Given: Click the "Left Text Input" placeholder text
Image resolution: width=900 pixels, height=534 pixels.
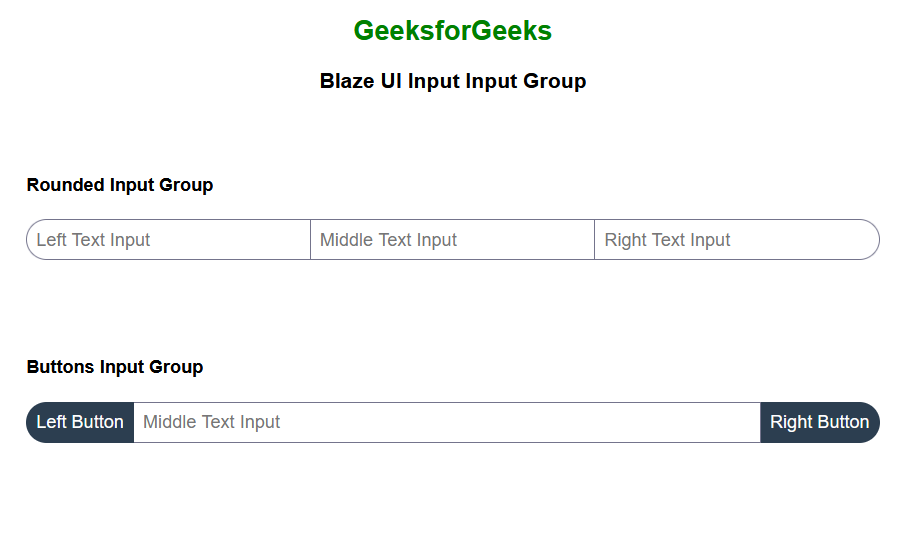Looking at the screenshot, I should pos(93,240).
